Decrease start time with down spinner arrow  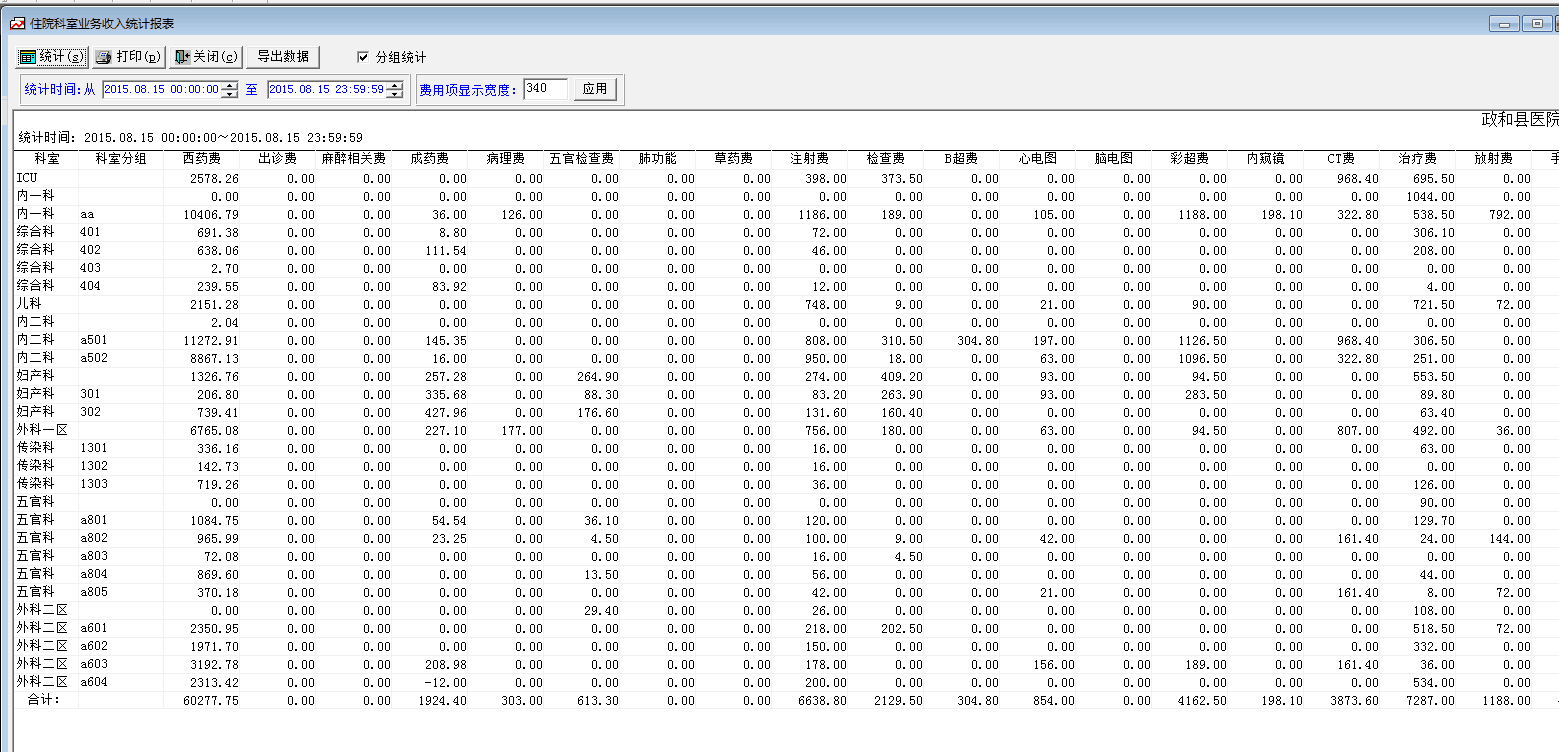231,94
